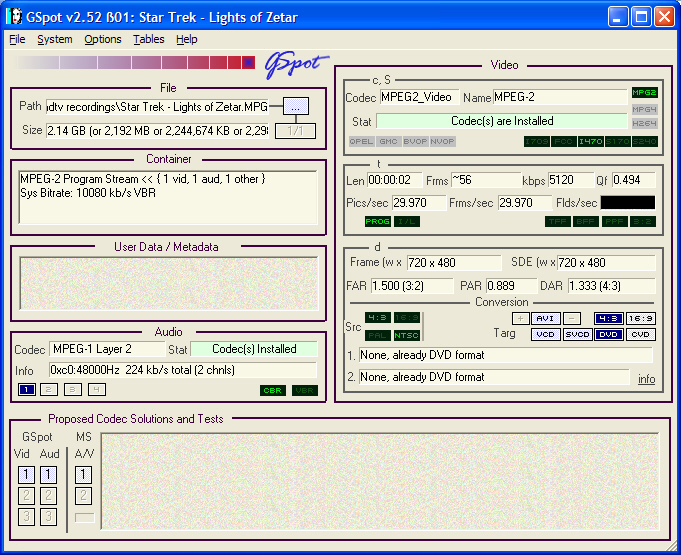Click the MPG2 codec indicator
681x555 pixels.
coord(644,92)
